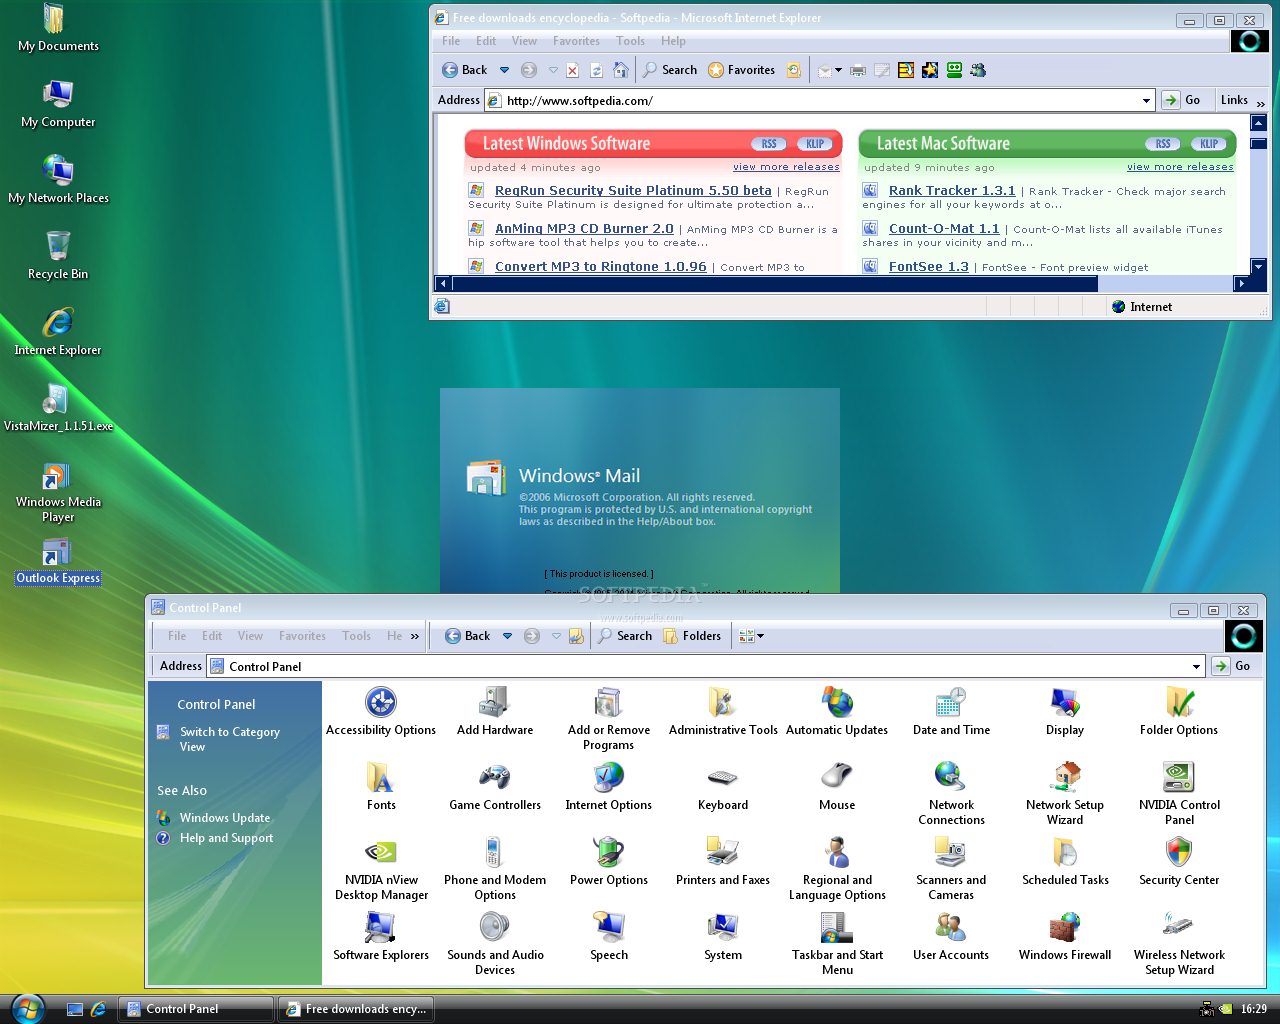The width and height of the screenshot is (1280, 1024).
Task: Open Date and Time settings
Action: 951,712
